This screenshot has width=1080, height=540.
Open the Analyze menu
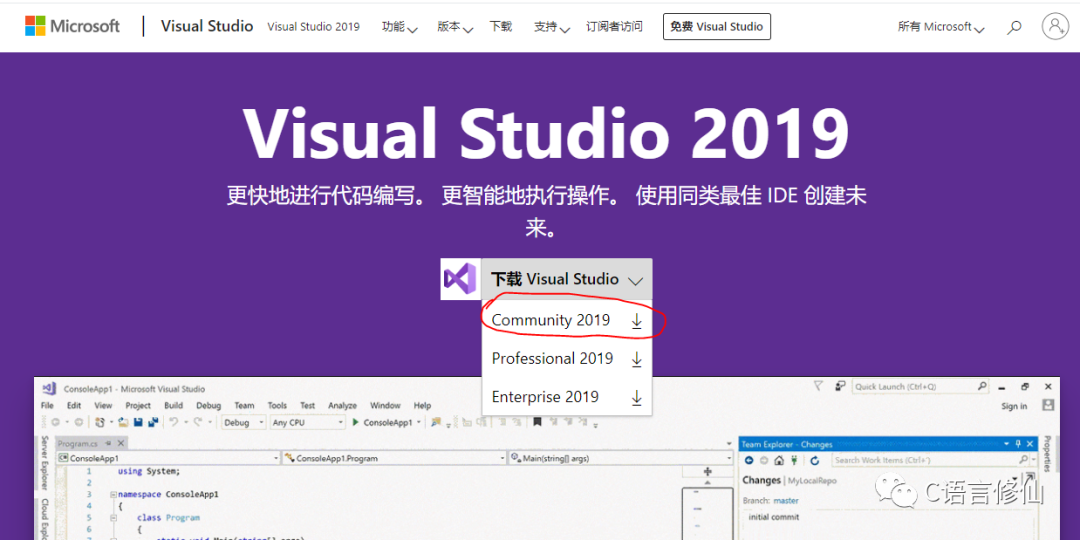click(342, 406)
